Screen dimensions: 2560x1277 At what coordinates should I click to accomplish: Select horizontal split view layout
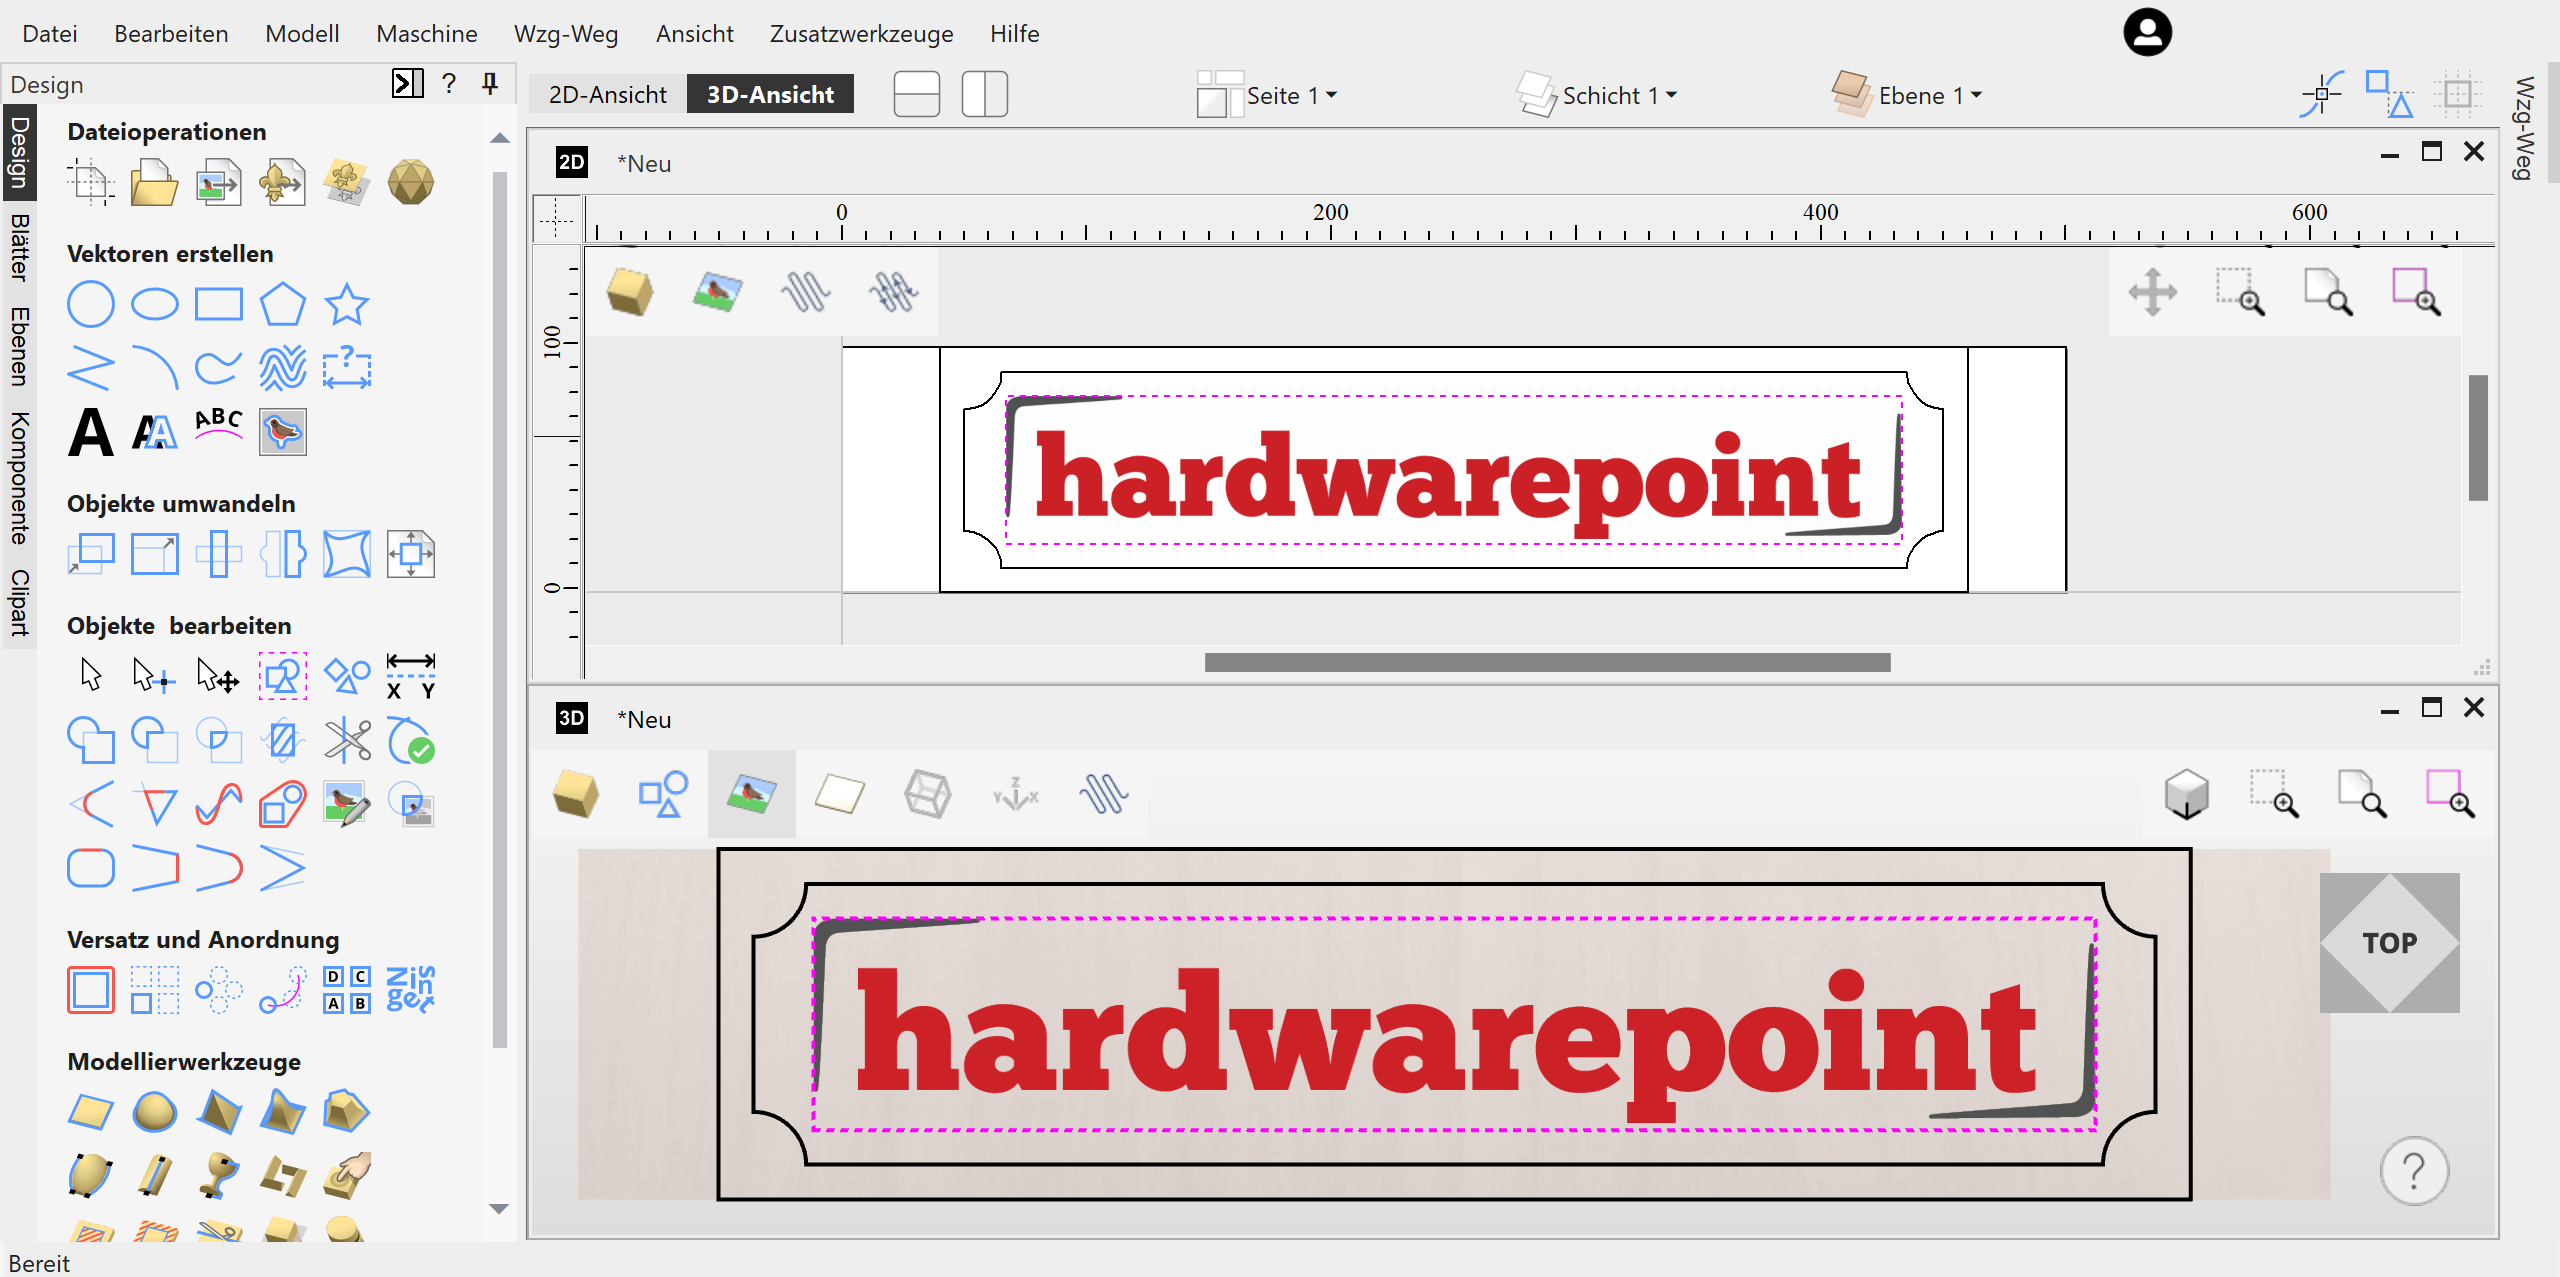click(x=917, y=94)
